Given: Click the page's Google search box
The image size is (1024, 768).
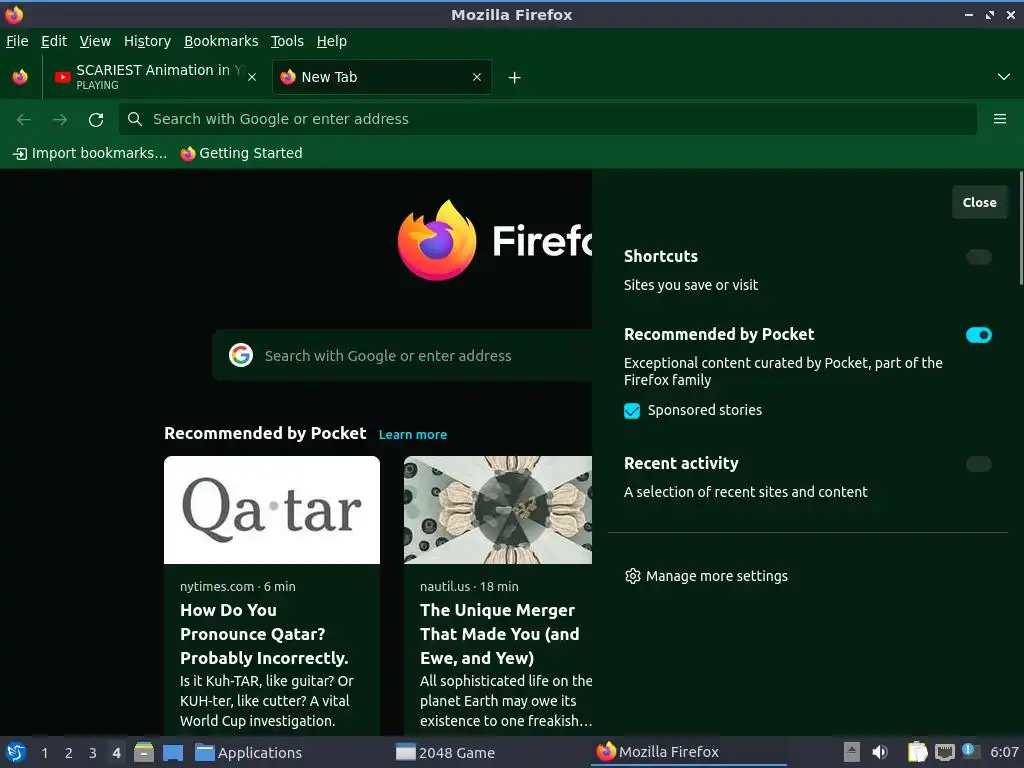Looking at the screenshot, I should click(402, 356).
